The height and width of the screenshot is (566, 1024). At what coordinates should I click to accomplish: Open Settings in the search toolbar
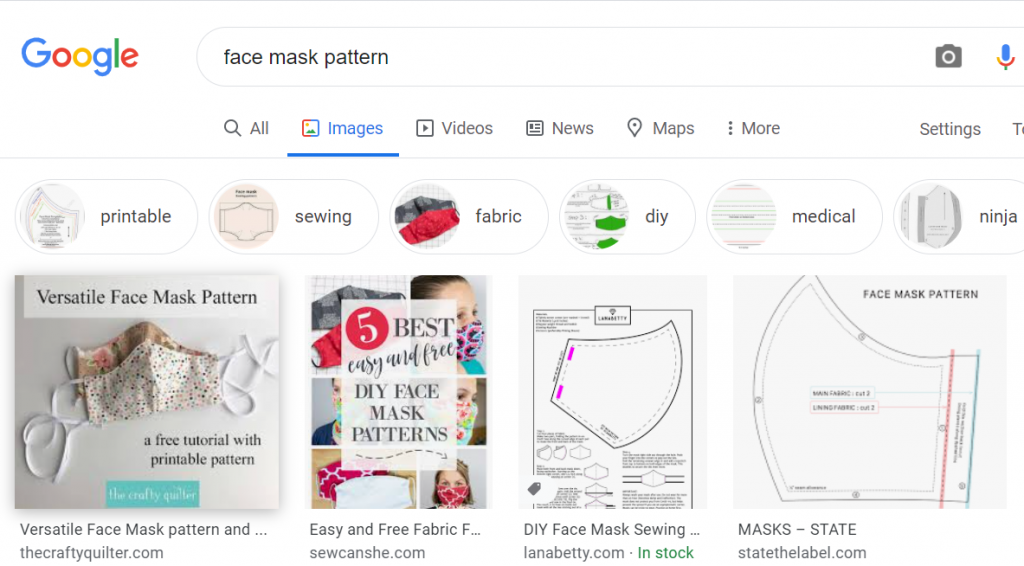(x=950, y=129)
